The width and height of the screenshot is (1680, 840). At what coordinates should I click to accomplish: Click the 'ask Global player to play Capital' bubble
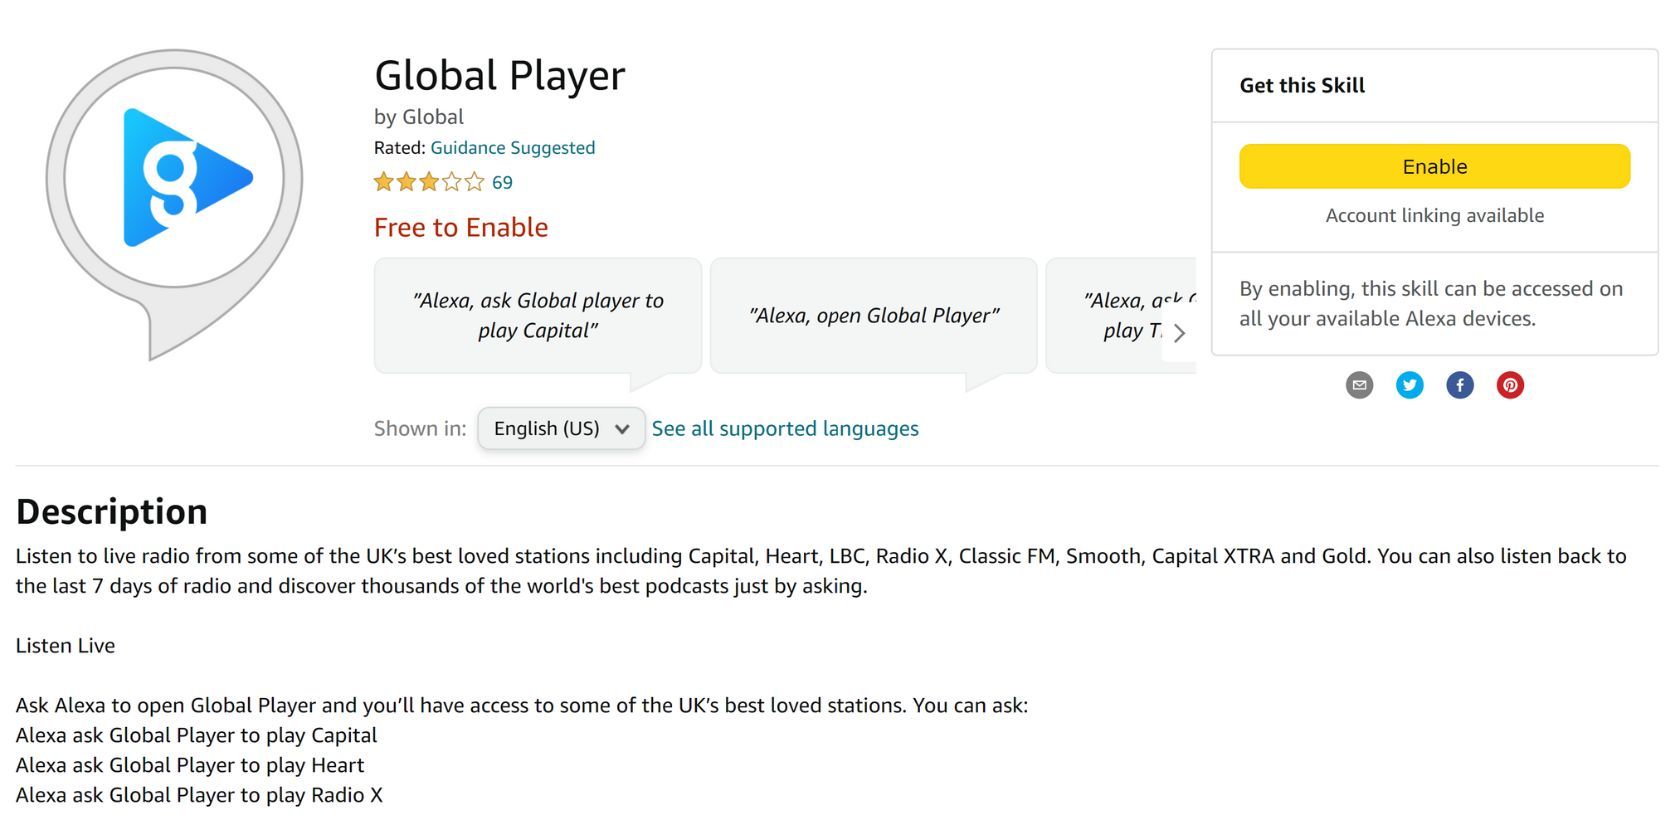coord(537,314)
